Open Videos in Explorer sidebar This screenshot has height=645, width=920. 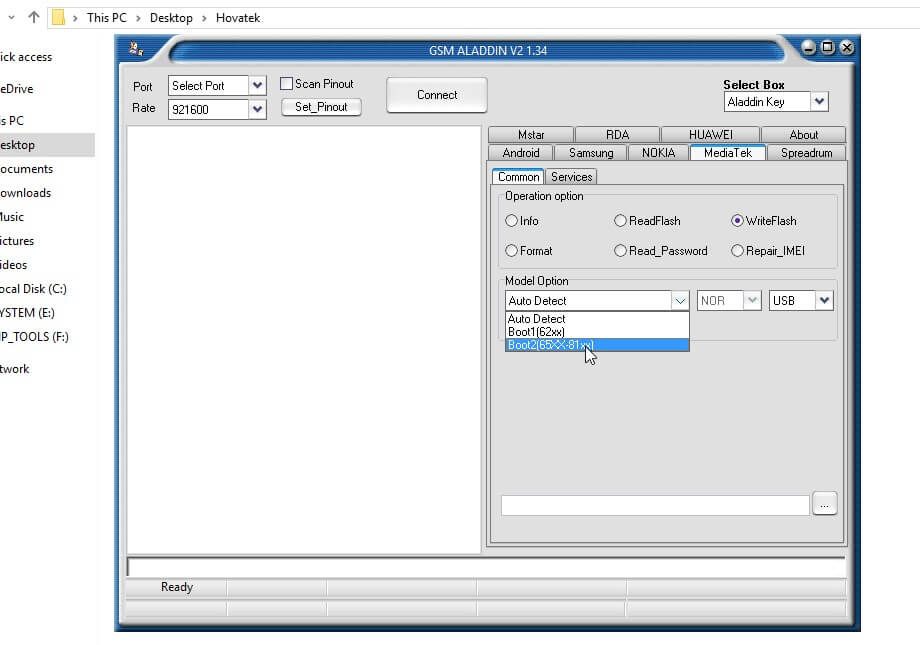14,265
